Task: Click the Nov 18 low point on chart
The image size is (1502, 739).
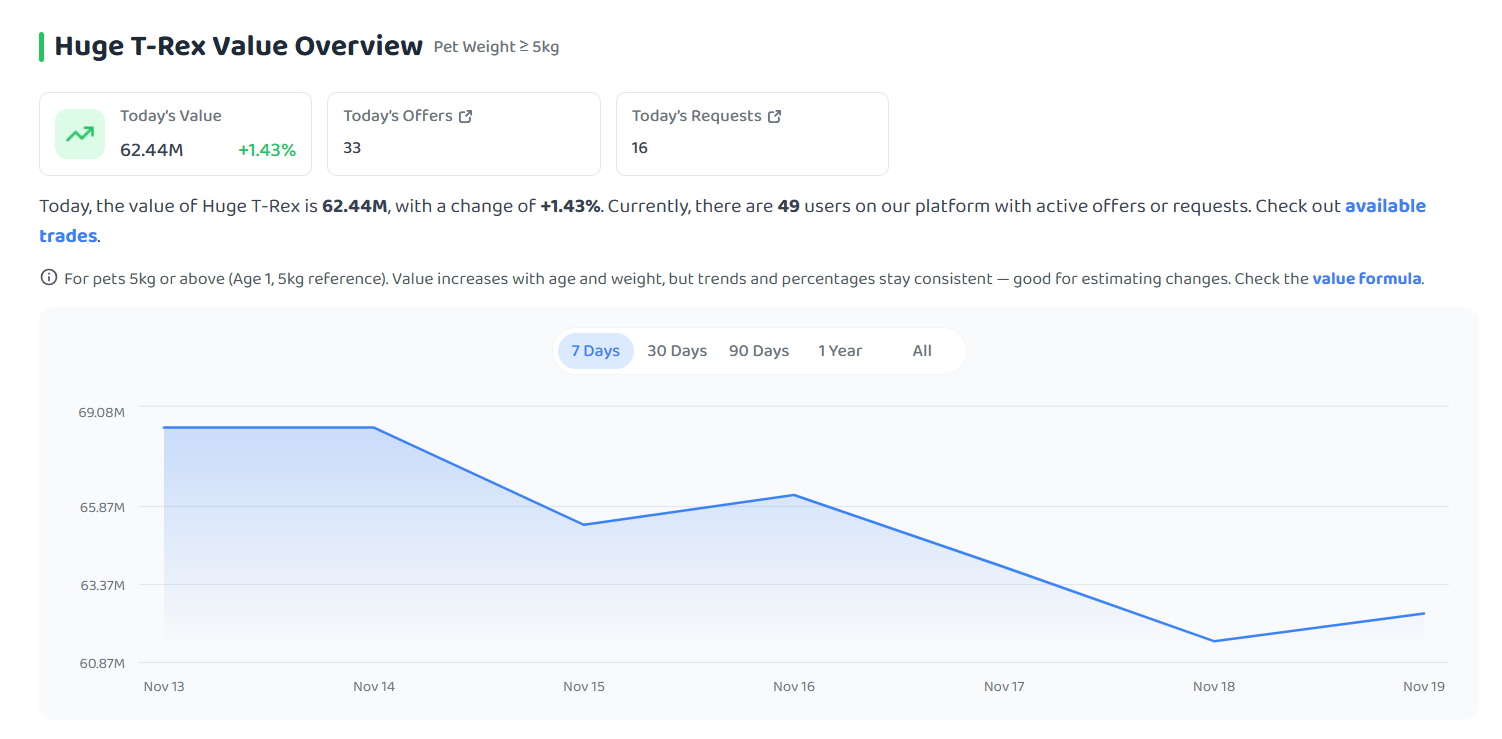Action: pos(1214,641)
